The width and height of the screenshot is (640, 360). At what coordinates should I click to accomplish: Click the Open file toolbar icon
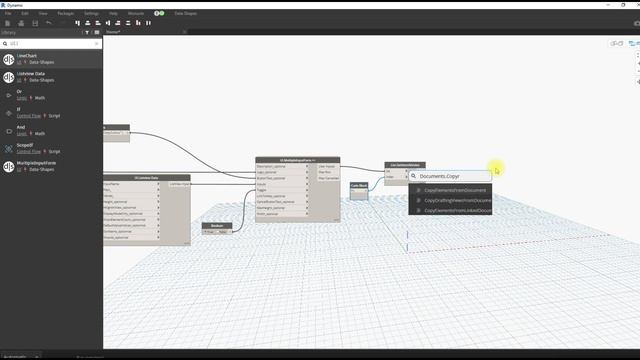[21, 23]
